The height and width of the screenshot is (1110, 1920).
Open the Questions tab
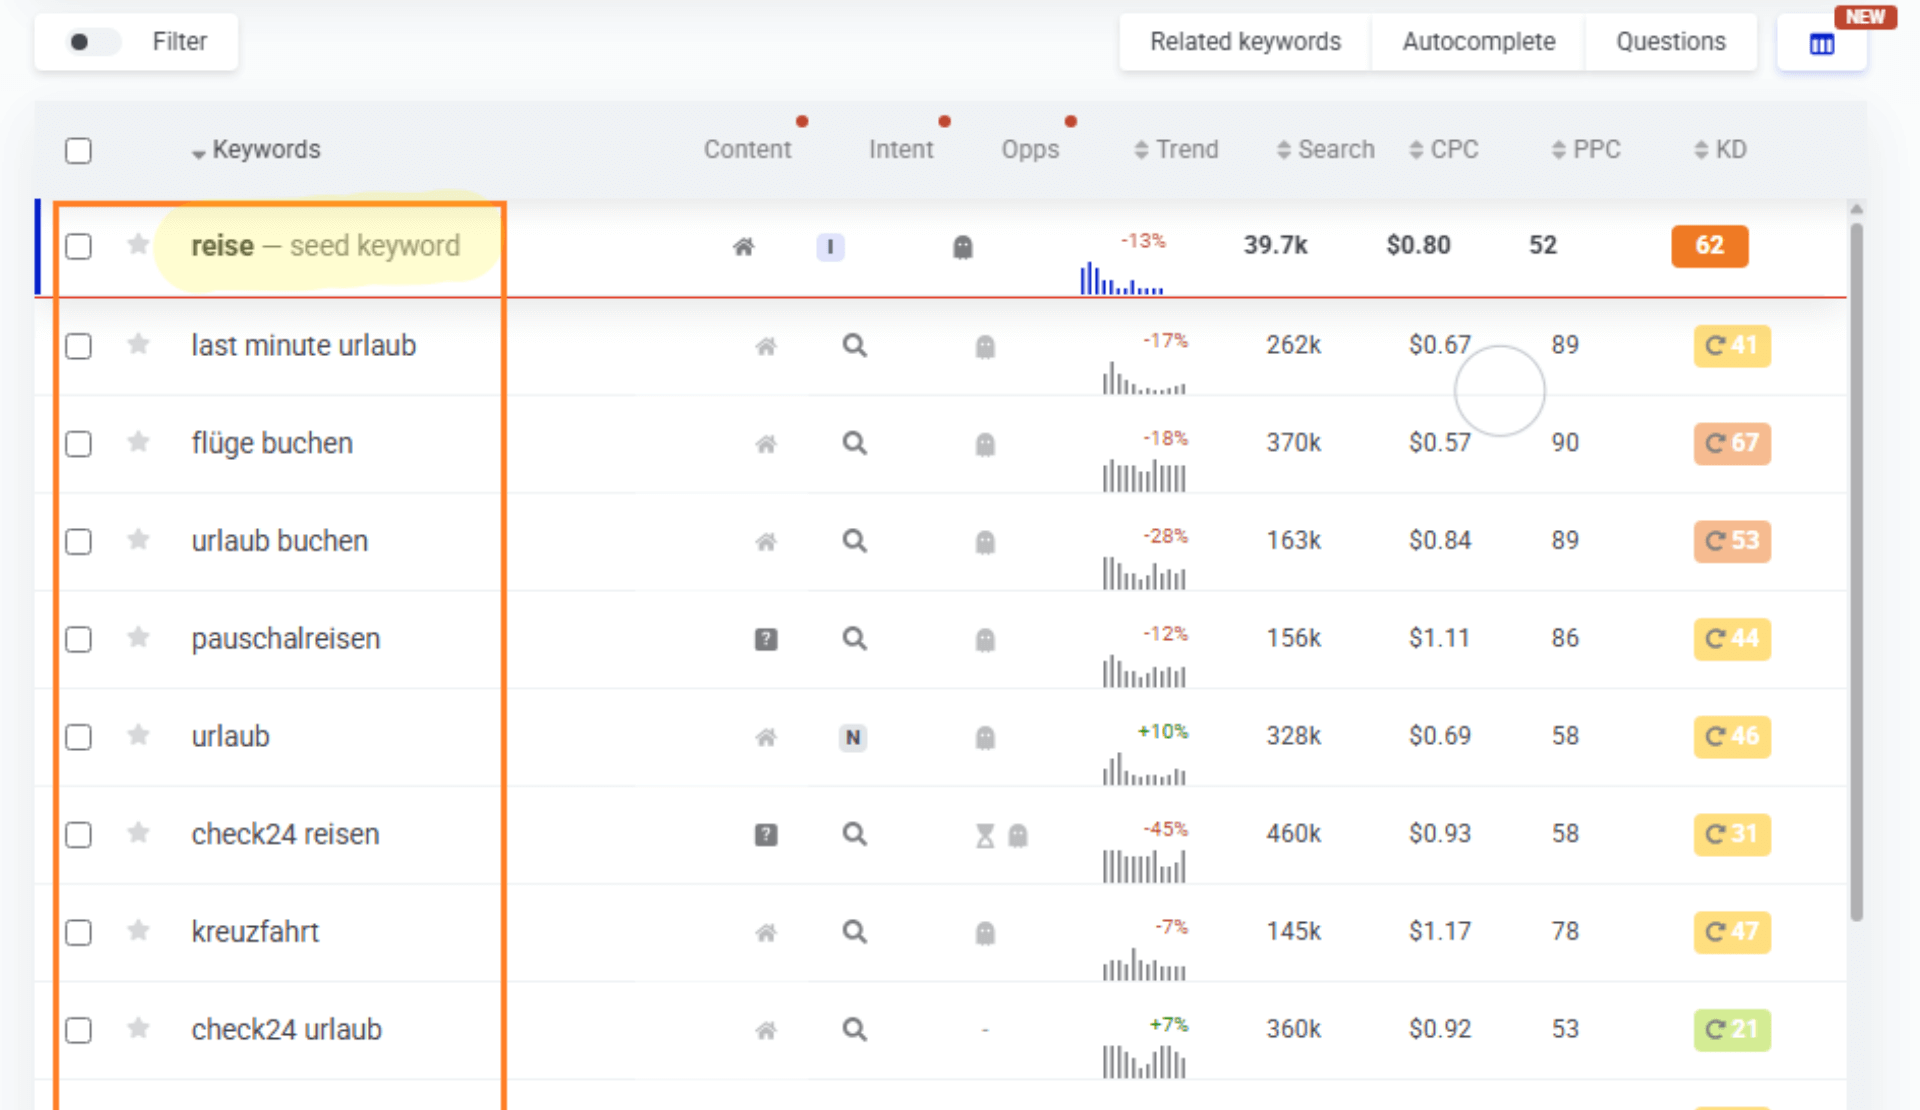point(1670,42)
